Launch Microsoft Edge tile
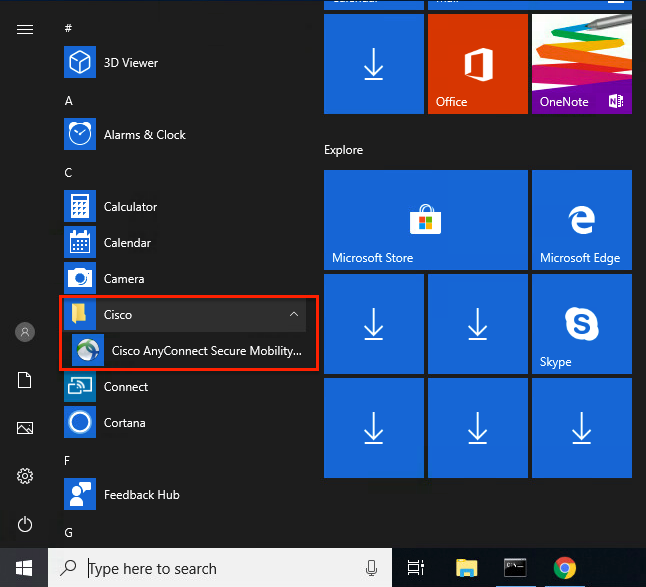This screenshot has height=587, width=646. (x=582, y=220)
